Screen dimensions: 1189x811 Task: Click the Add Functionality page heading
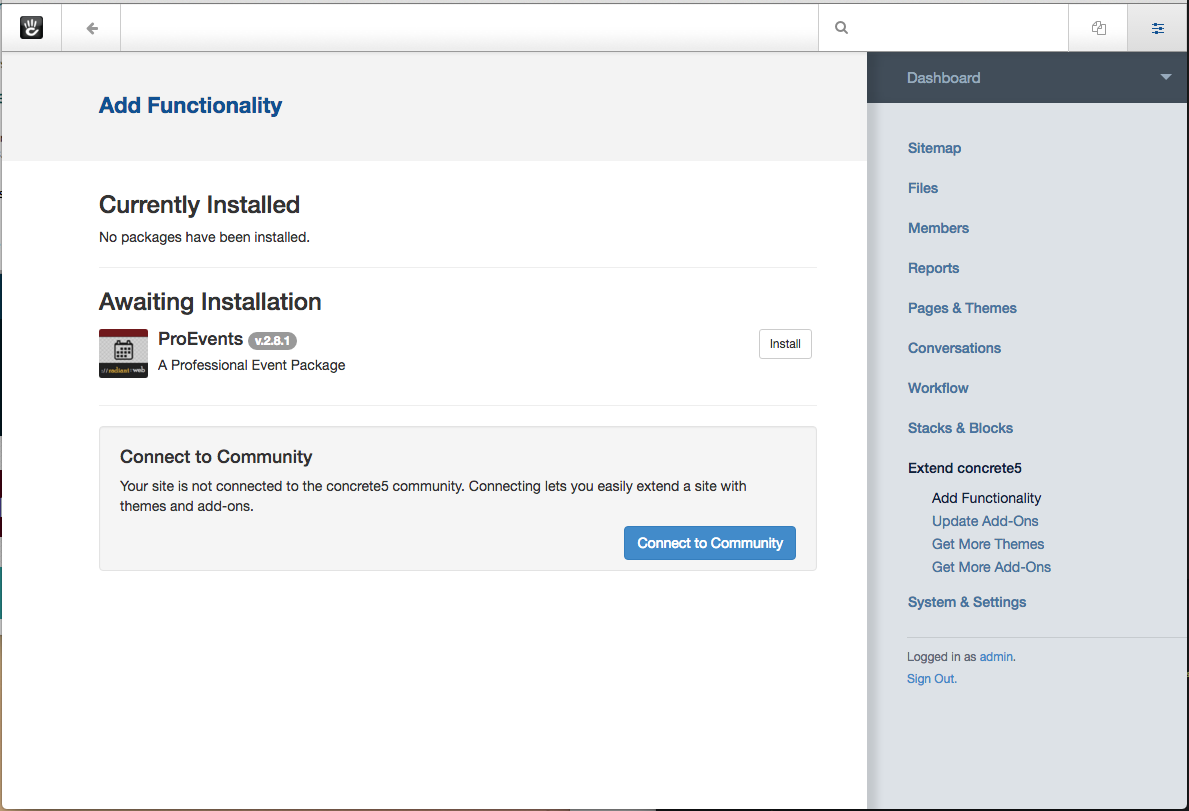coord(190,105)
